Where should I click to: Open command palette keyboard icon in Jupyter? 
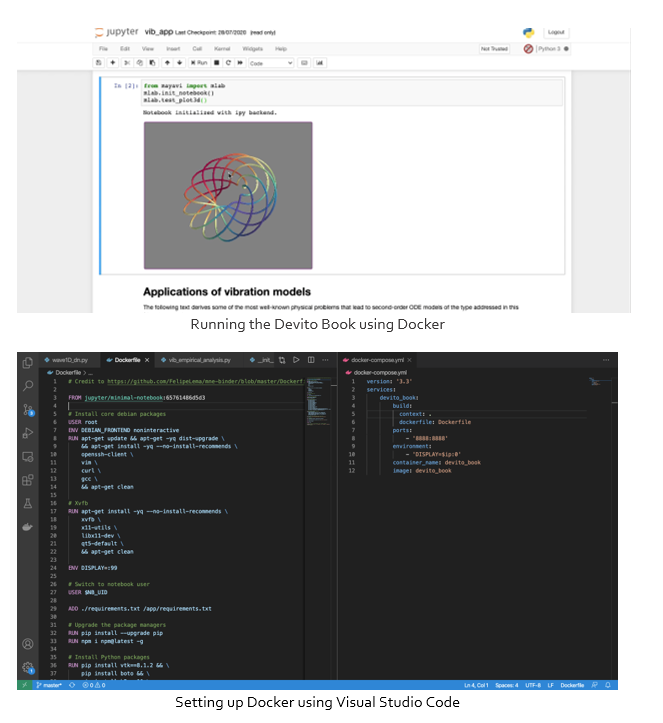[x=304, y=63]
